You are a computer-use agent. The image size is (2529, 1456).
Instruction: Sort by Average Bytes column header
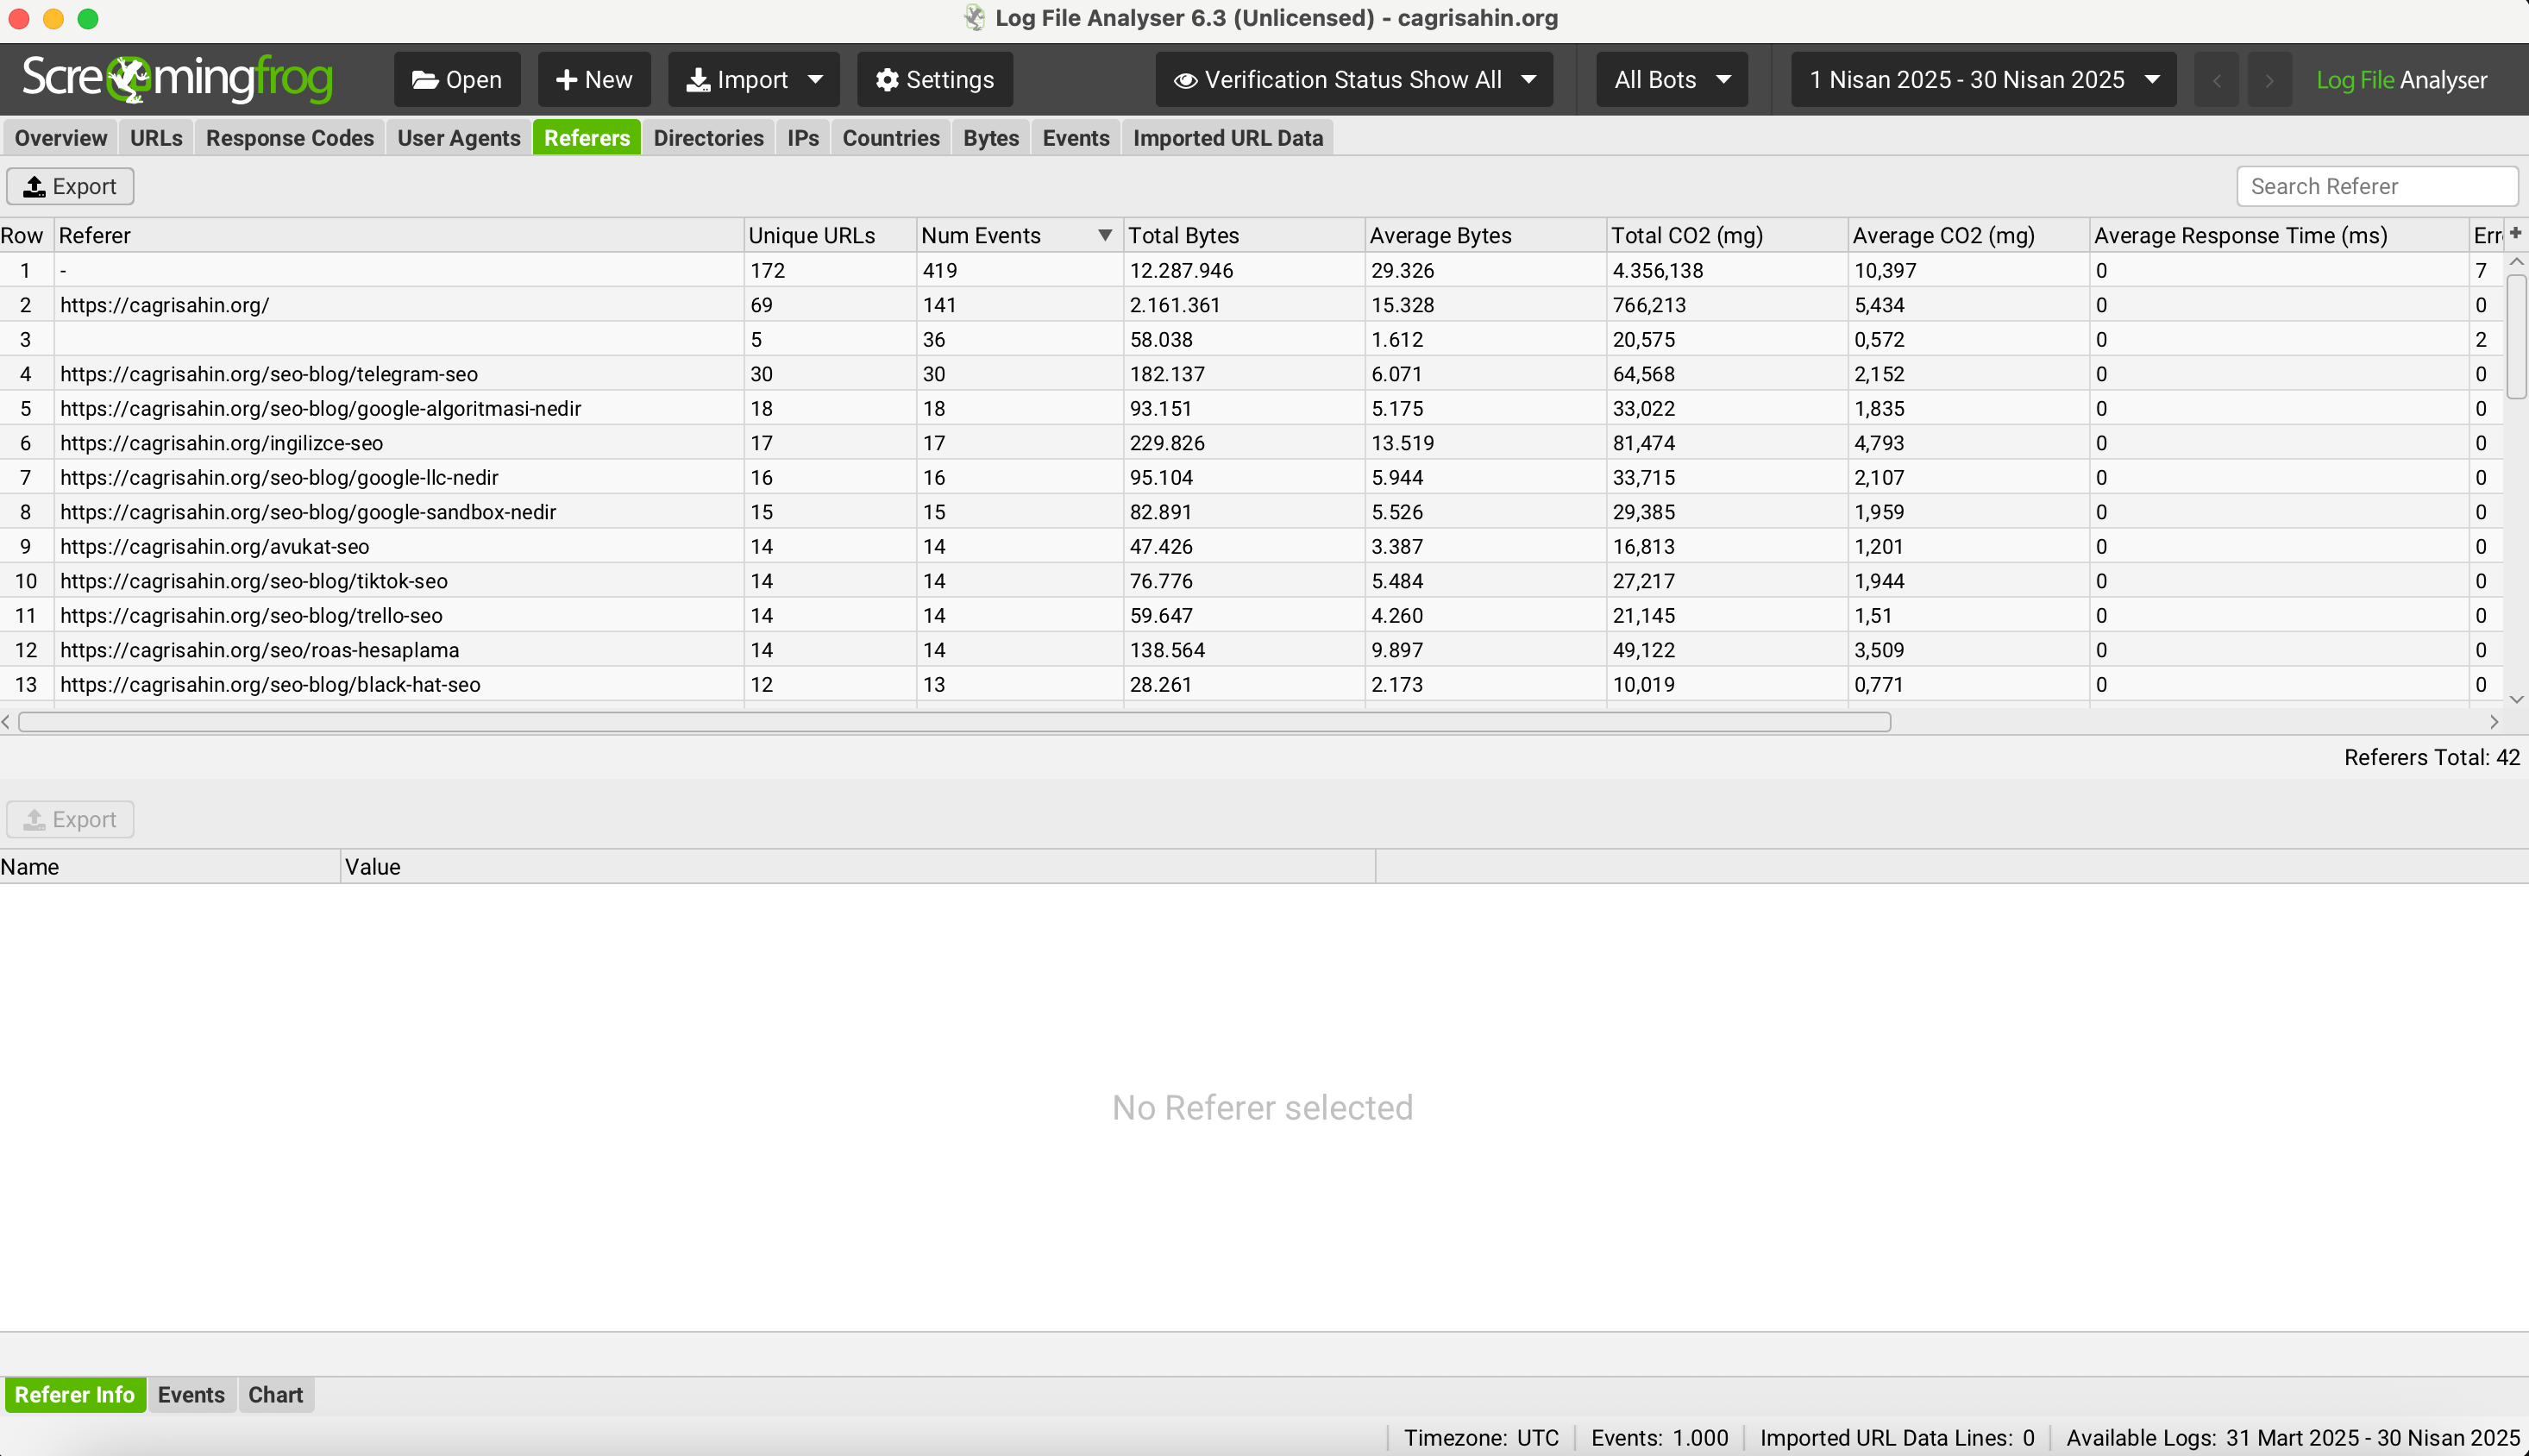click(x=1486, y=235)
